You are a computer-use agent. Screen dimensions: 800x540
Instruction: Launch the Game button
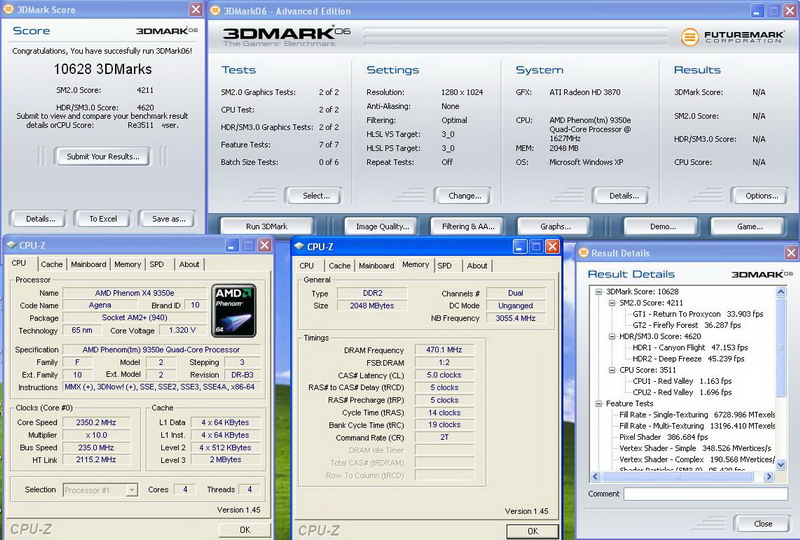point(749,227)
